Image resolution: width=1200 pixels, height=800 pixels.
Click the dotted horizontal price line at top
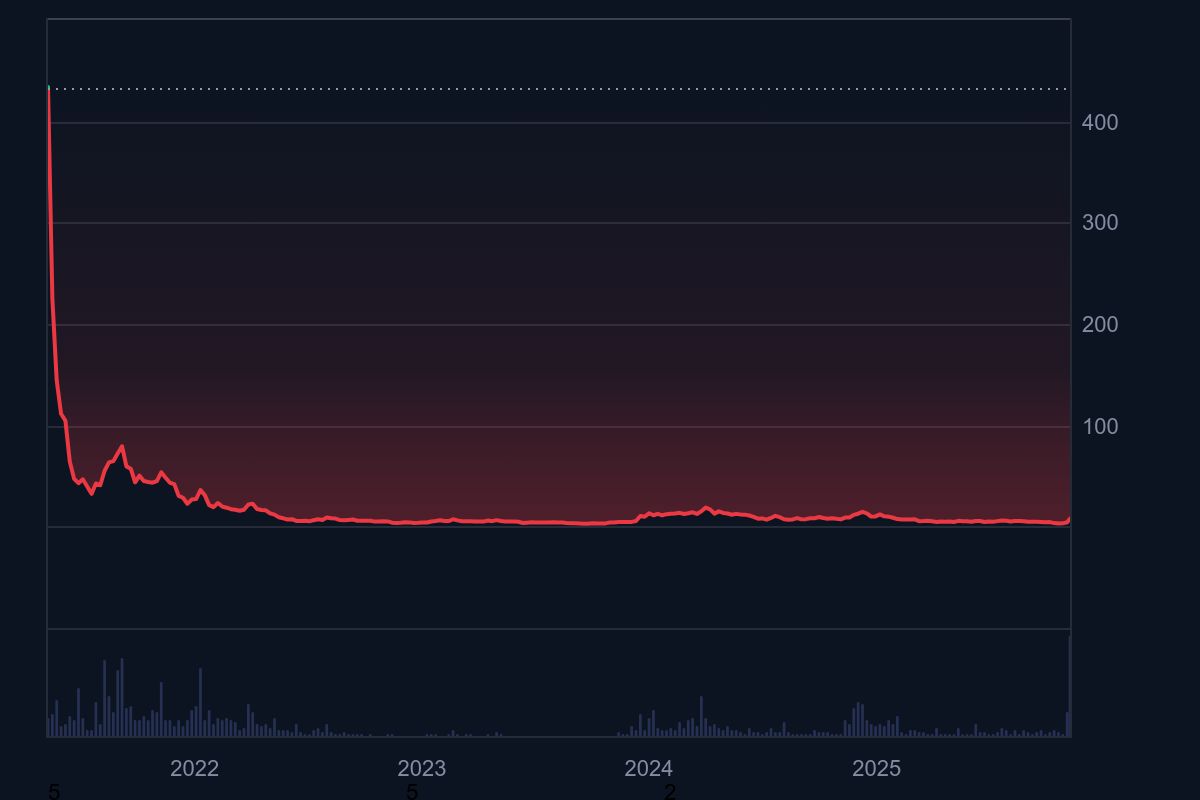(560, 89)
